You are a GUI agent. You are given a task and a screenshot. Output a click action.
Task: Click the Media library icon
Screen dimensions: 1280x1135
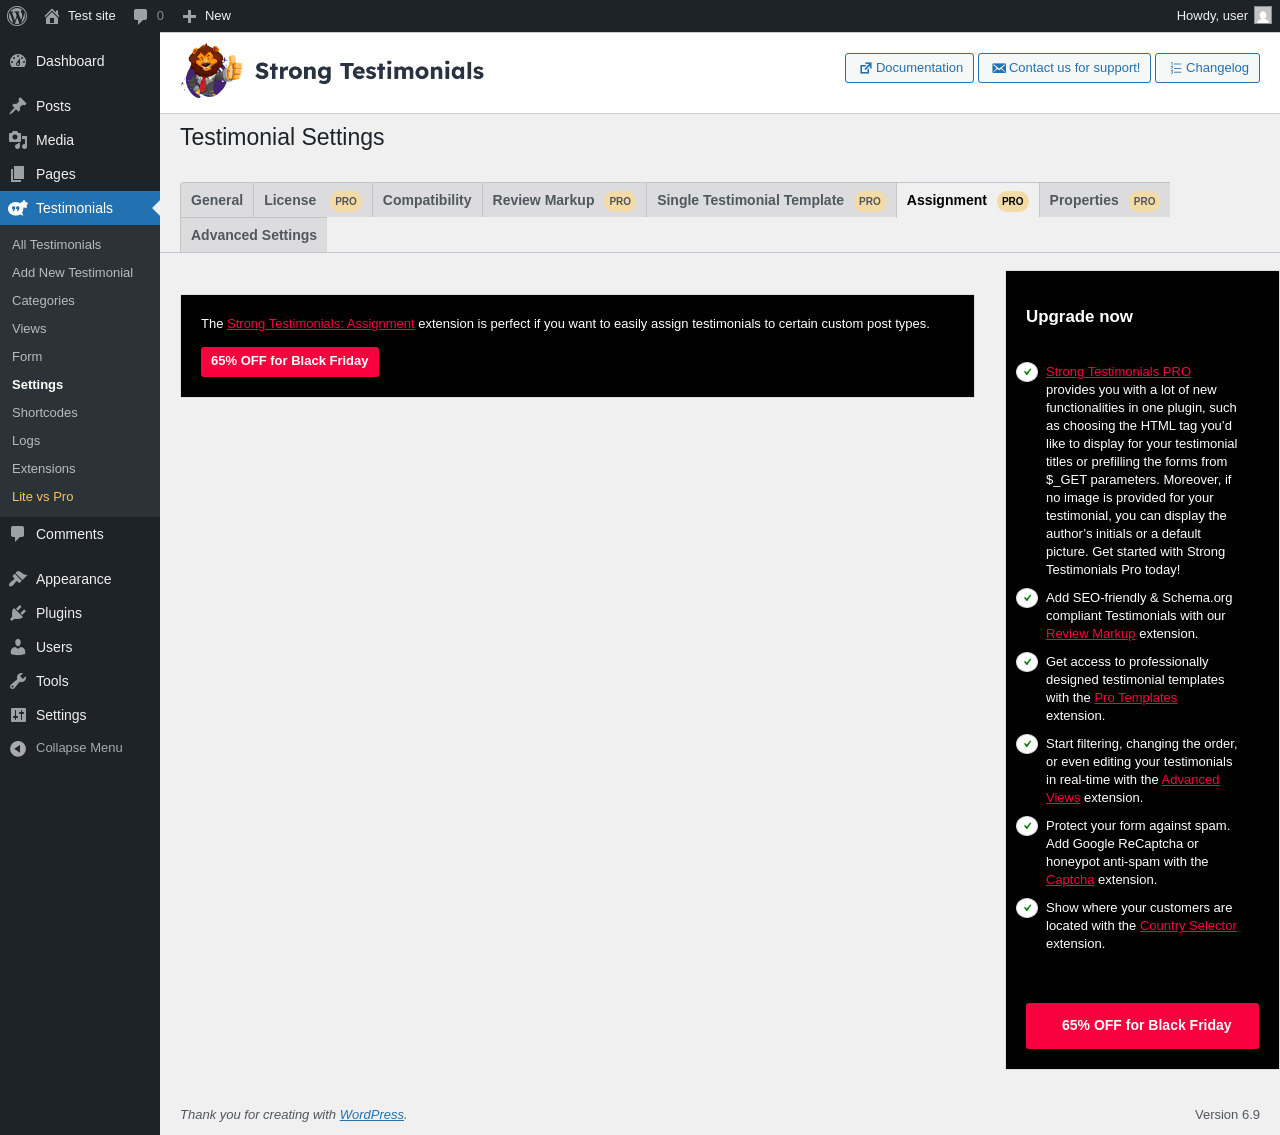pos(18,140)
